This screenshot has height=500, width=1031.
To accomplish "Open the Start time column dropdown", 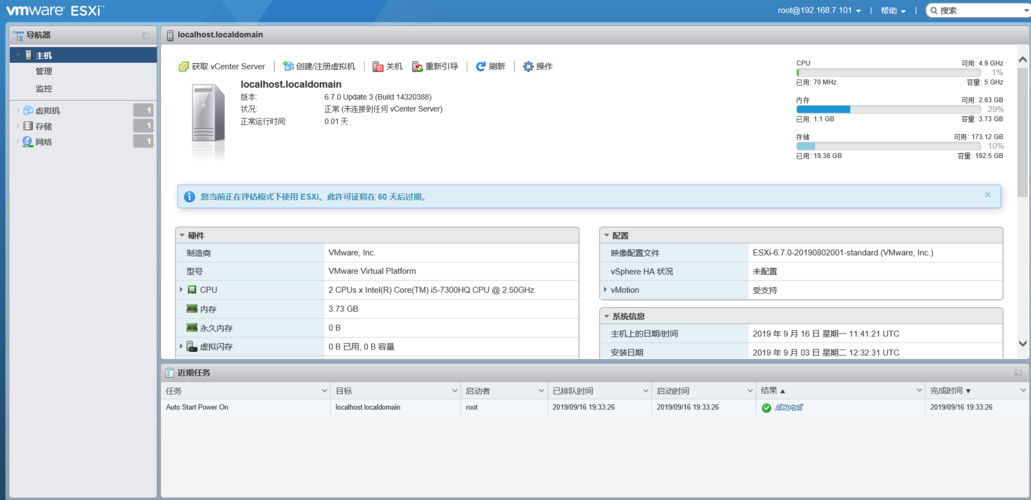I will coord(750,391).
